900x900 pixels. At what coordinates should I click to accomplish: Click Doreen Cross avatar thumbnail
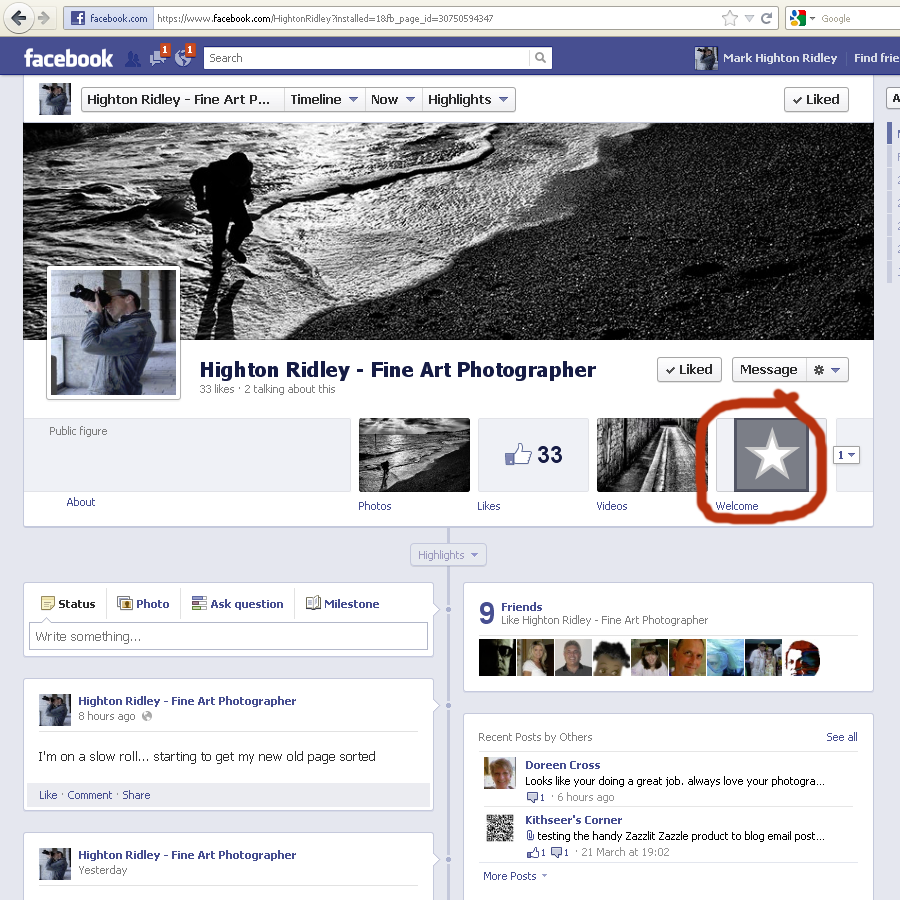(x=499, y=773)
